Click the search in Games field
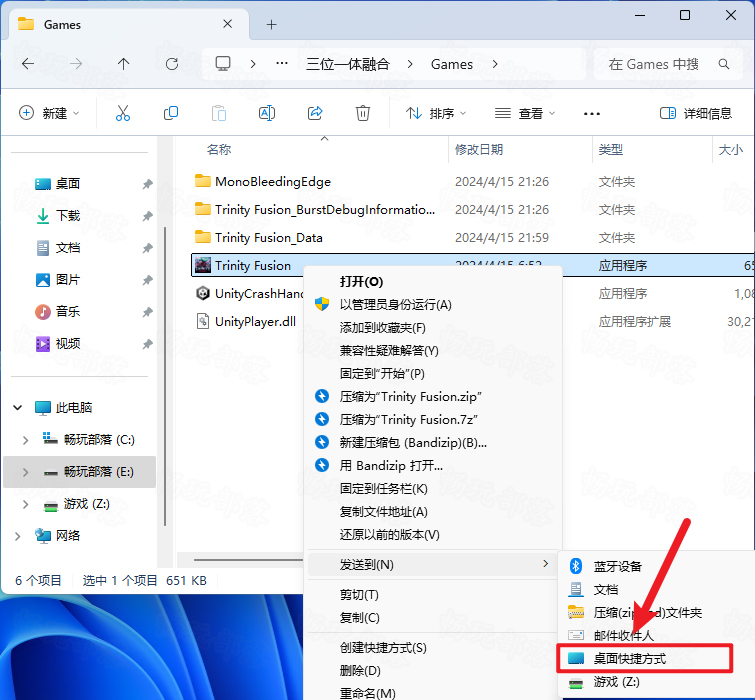 click(667, 64)
